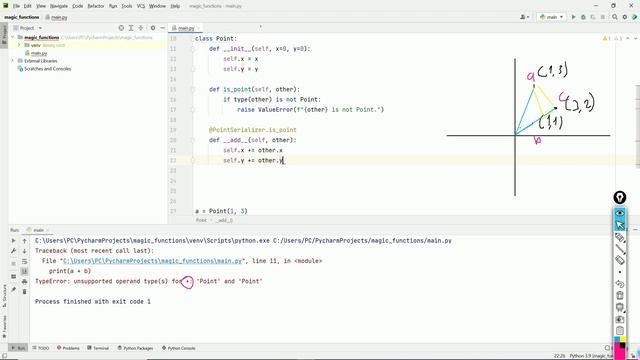
Task: Open the Python Packages tool window tab
Action: coord(135,348)
